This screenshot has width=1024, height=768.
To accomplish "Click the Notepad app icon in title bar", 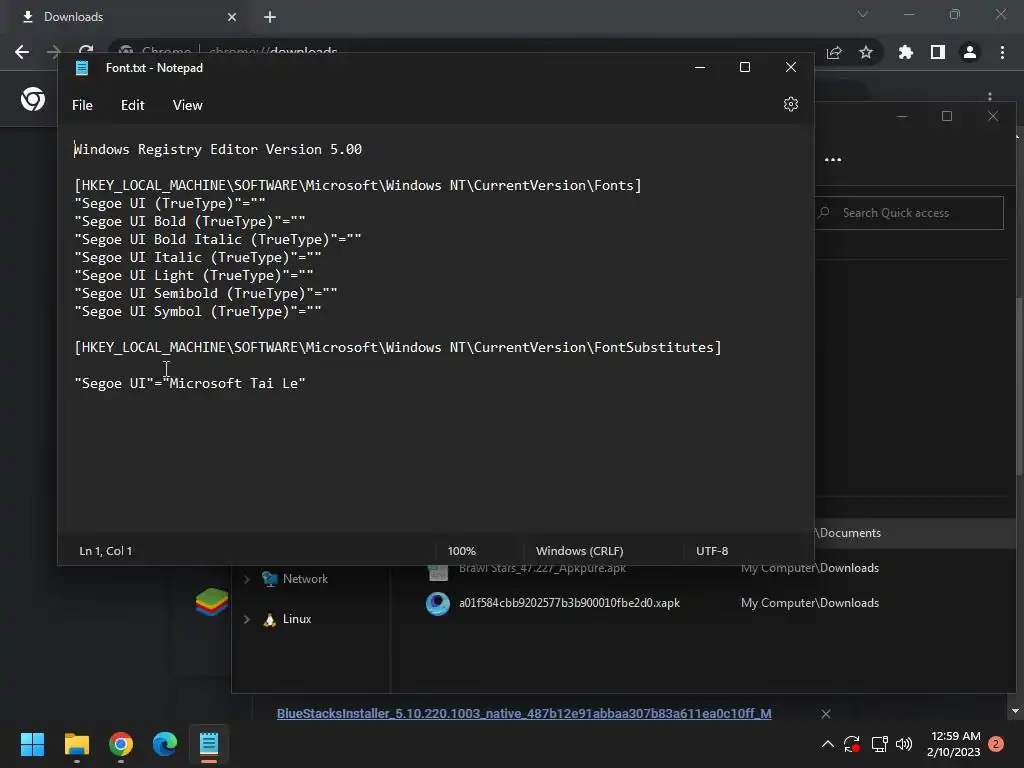I will click(x=82, y=68).
